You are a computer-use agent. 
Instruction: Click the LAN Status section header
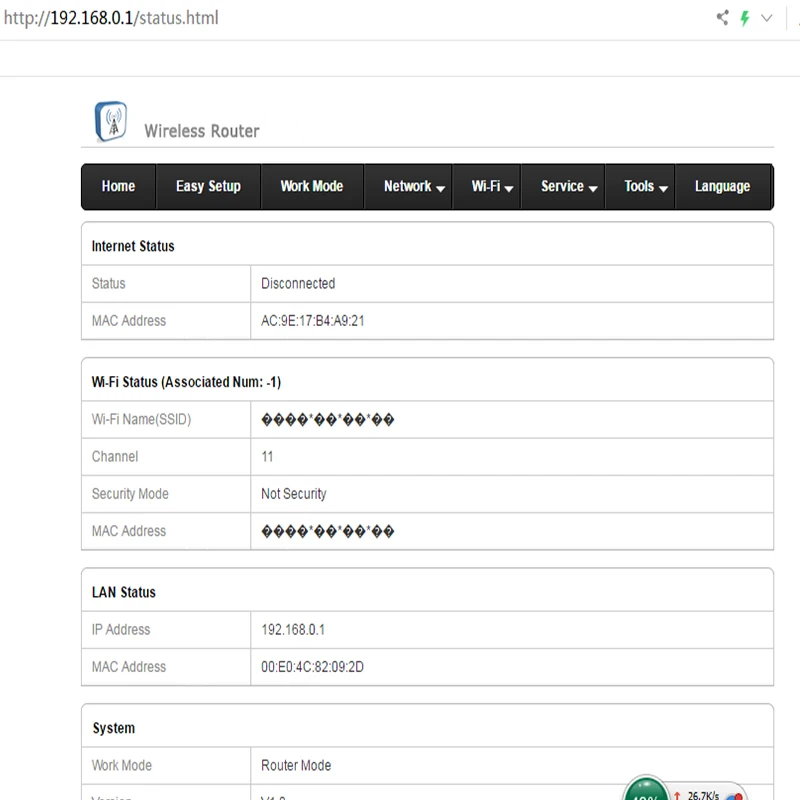point(124,592)
